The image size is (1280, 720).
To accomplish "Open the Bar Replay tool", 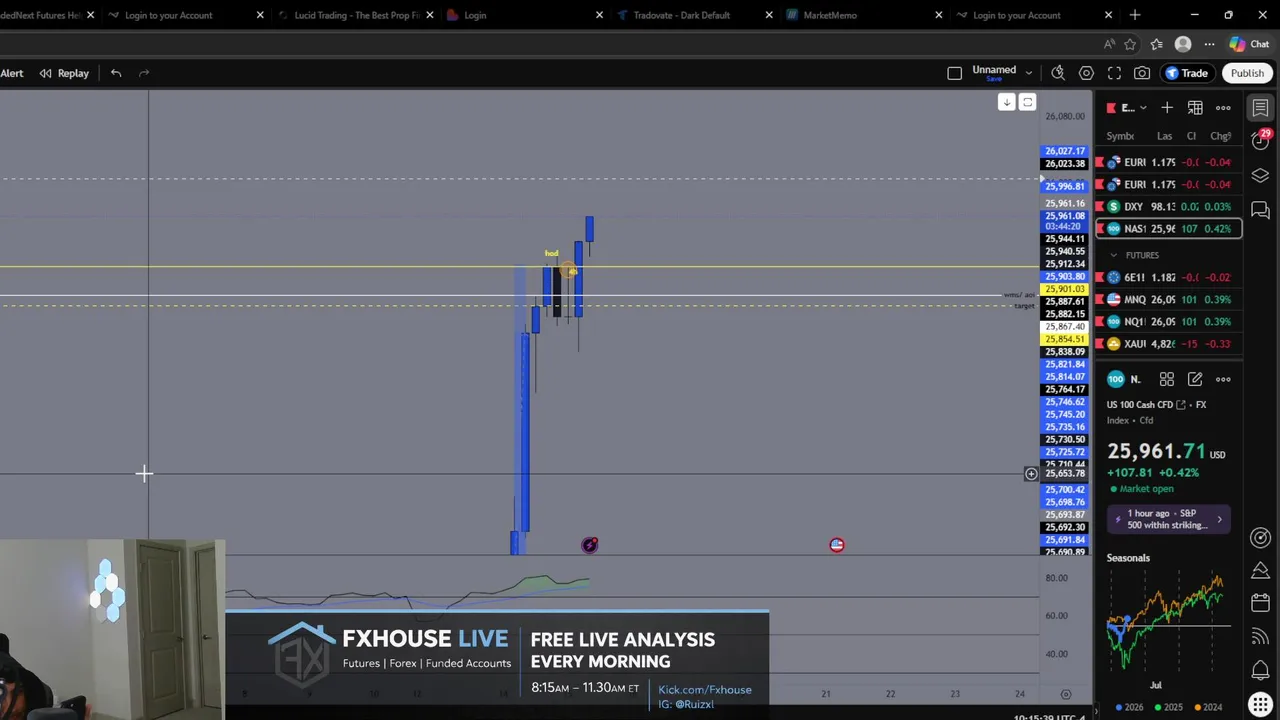I will (x=64, y=73).
